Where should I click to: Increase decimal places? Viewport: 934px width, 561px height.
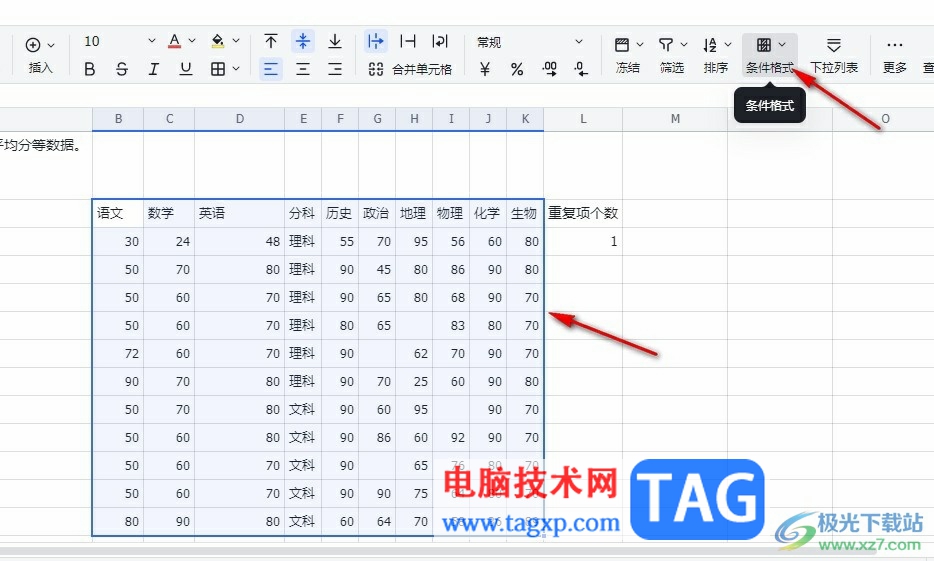[549, 70]
